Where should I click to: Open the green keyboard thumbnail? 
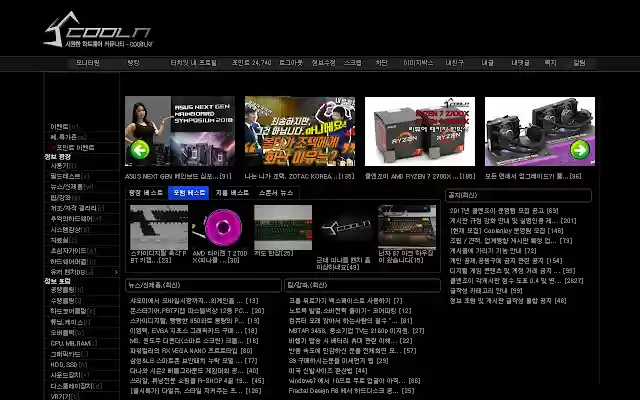point(283,227)
